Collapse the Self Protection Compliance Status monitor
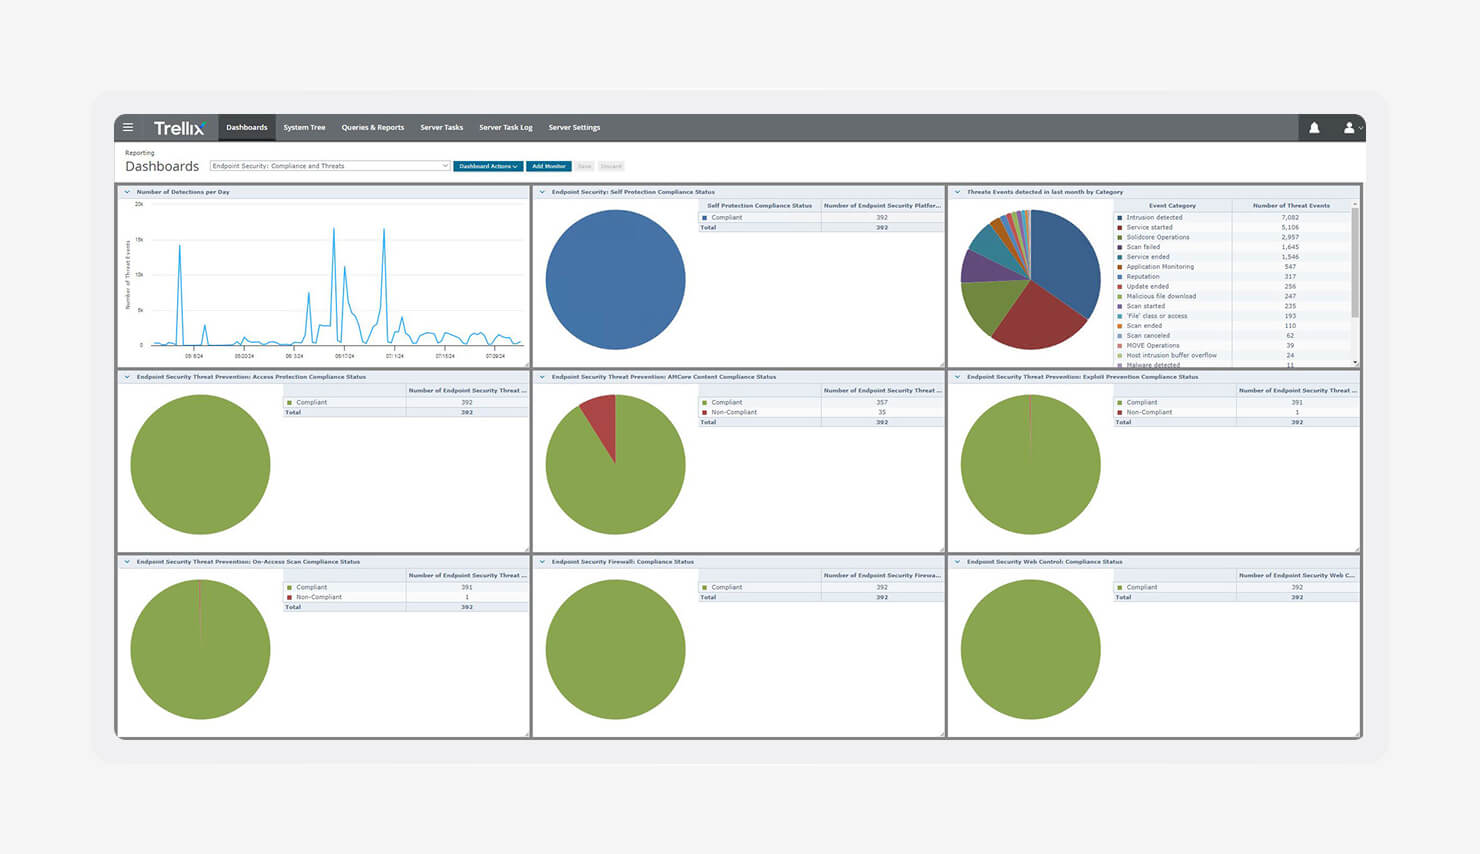 click(542, 192)
